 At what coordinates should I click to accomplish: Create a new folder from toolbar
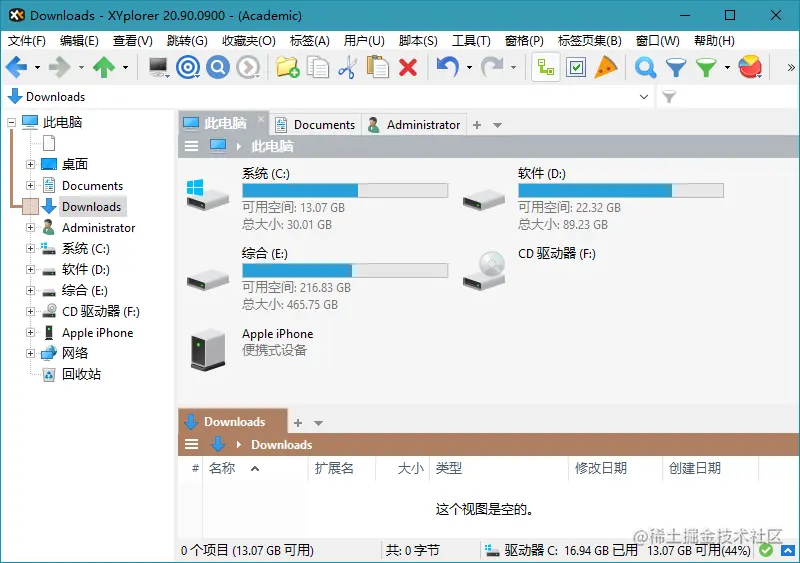click(x=287, y=67)
